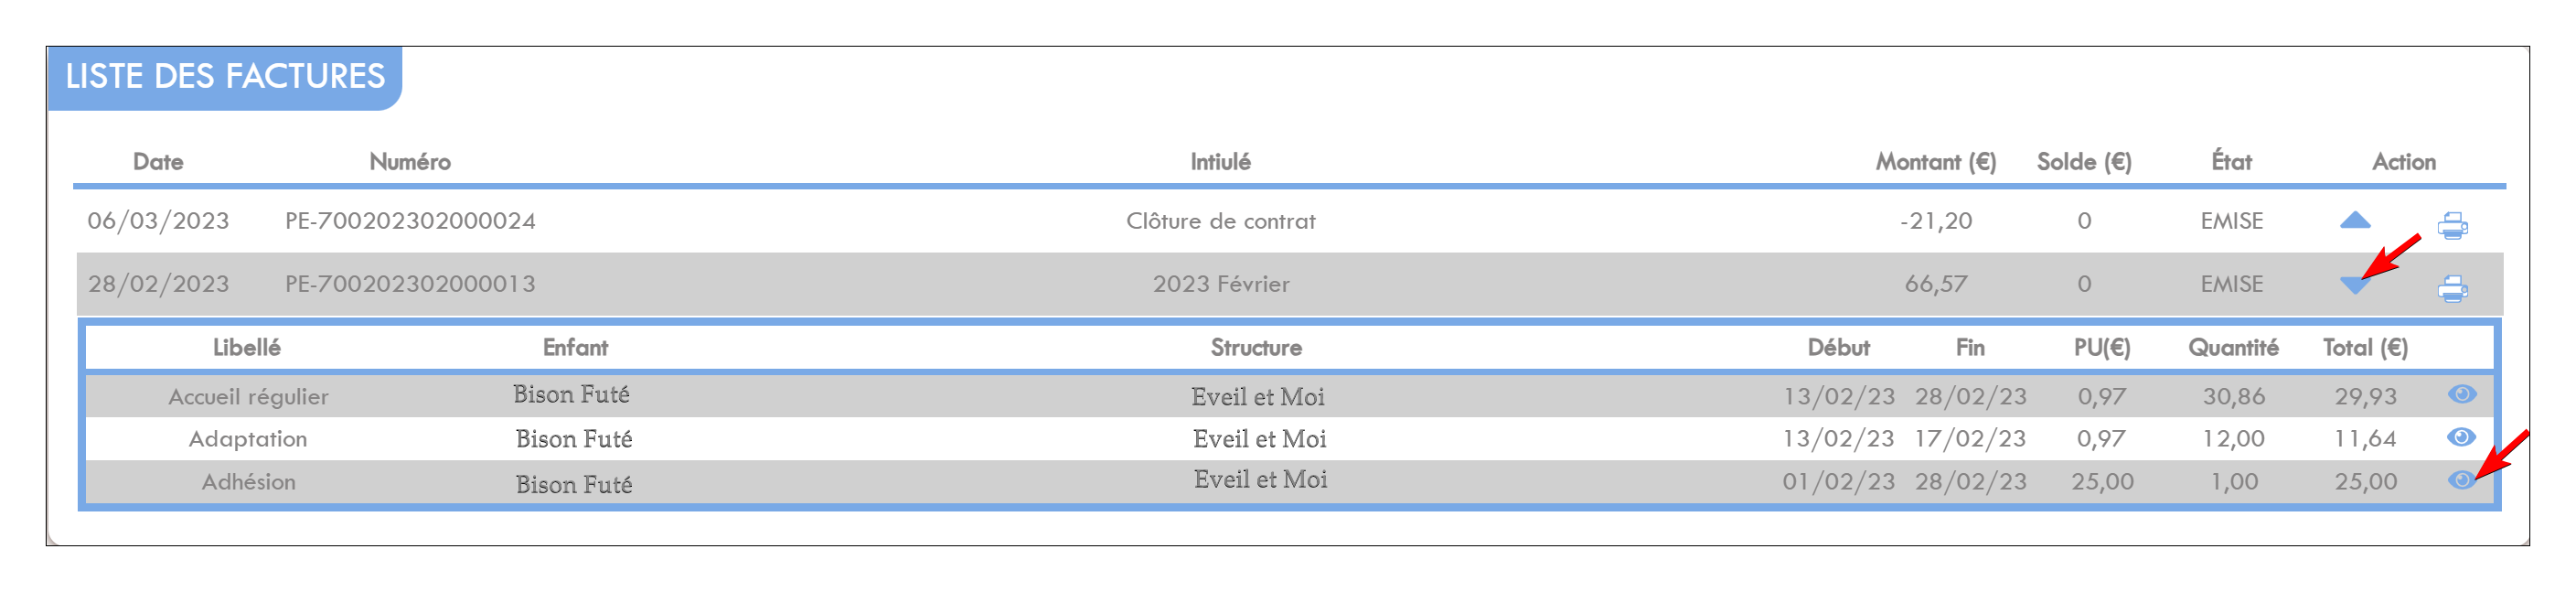Viewport: 2576px width, 592px height.
Task: View details of Accueil régulier line
Action: (2462, 394)
